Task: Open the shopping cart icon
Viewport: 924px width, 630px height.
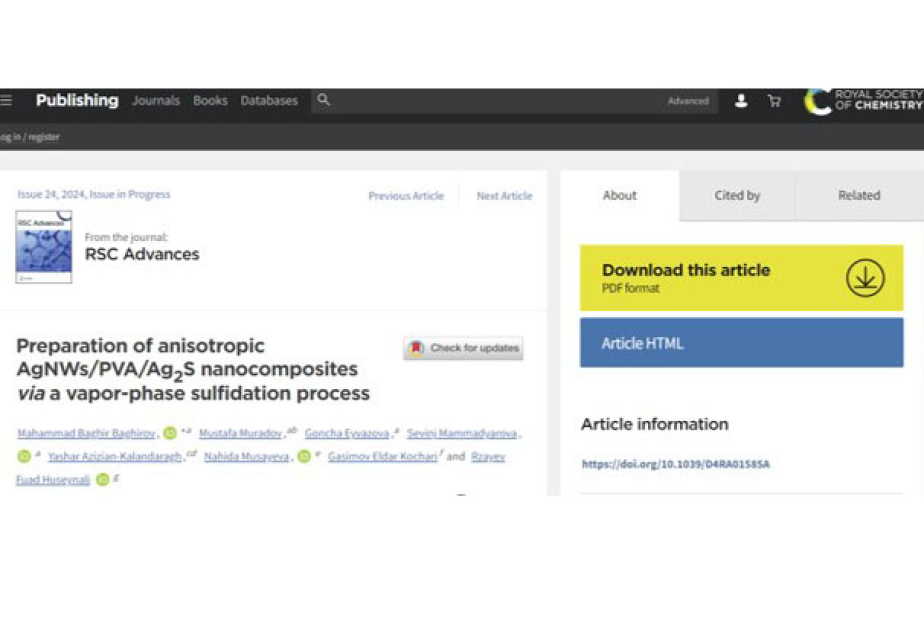Action: [774, 101]
